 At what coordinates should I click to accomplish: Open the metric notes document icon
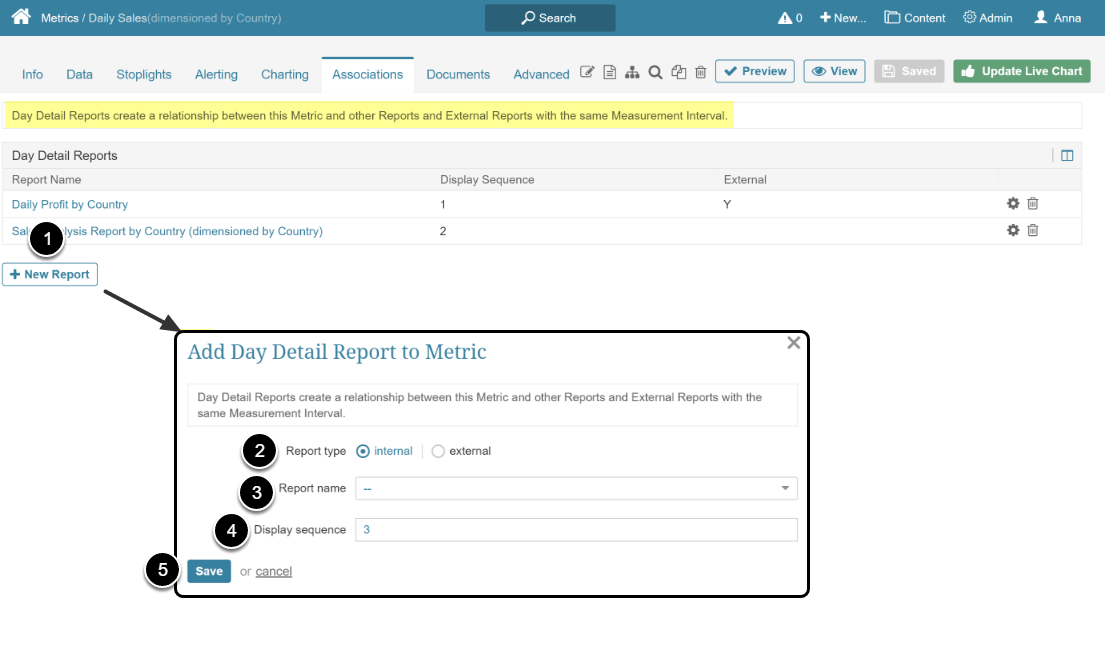[610, 72]
